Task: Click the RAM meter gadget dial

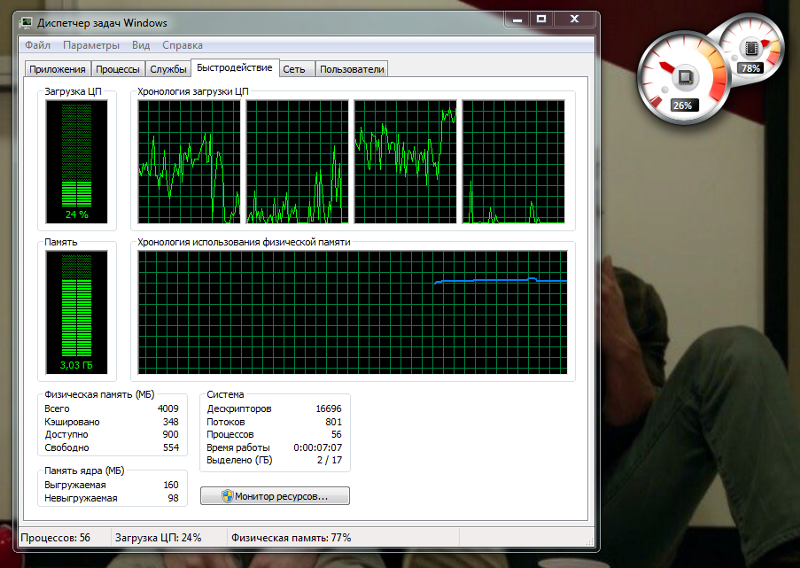Action: coord(751,48)
